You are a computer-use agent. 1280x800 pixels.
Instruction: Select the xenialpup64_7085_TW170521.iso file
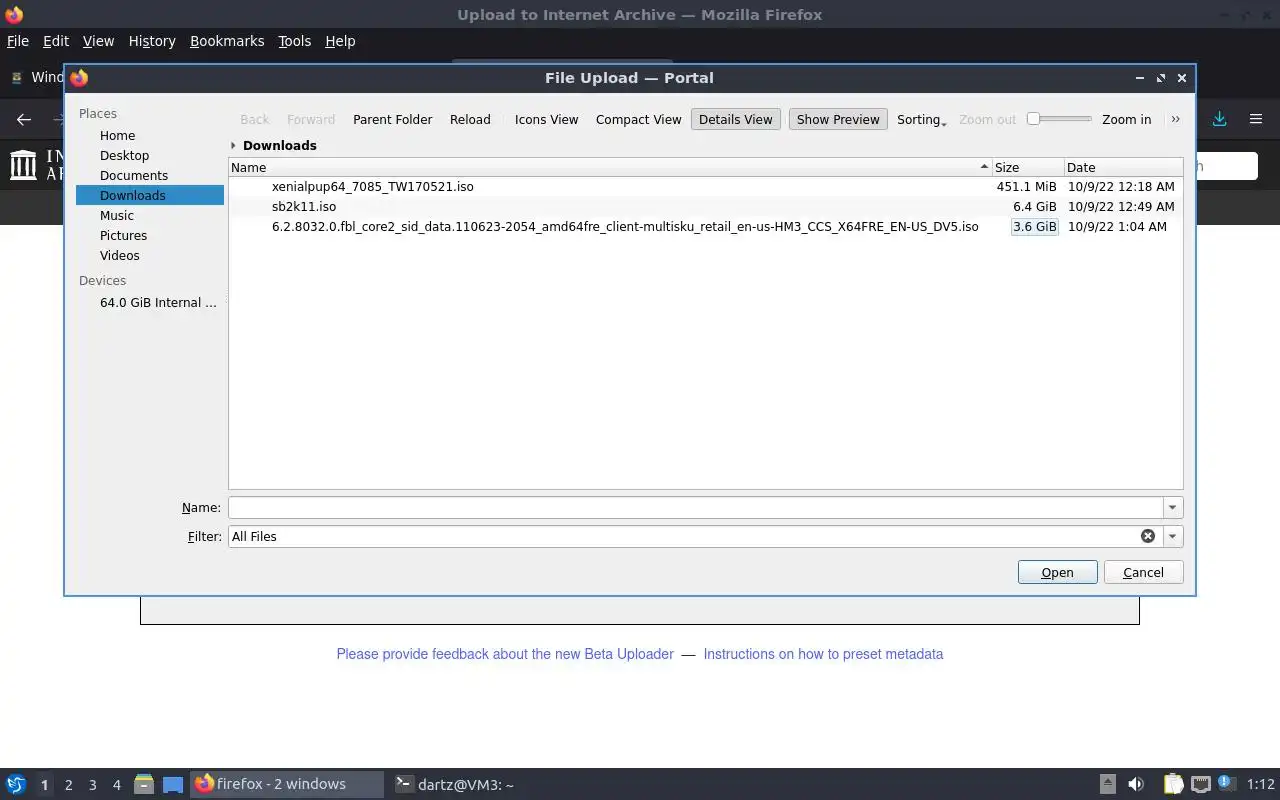pyautogui.click(x=372, y=187)
